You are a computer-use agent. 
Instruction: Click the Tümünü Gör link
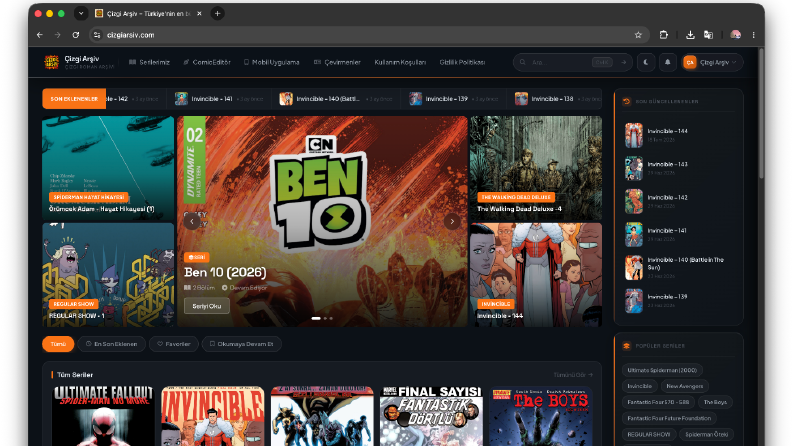coord(573,375)
